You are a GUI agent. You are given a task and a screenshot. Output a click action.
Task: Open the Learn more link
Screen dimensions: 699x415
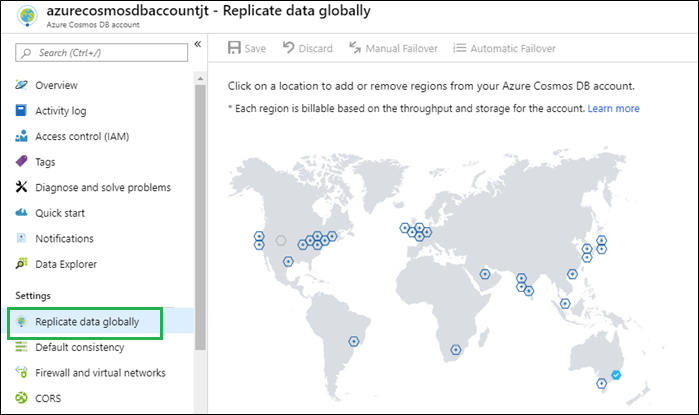[613, 108]
